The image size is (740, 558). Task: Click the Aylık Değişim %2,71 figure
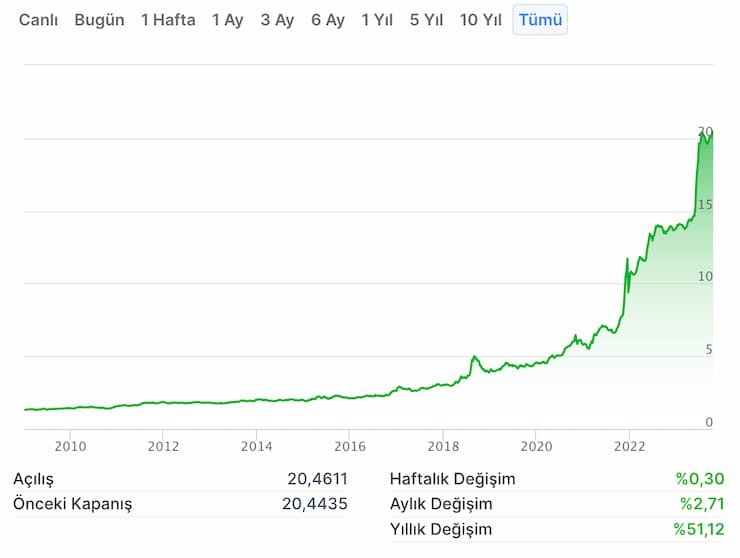(702, 504)
